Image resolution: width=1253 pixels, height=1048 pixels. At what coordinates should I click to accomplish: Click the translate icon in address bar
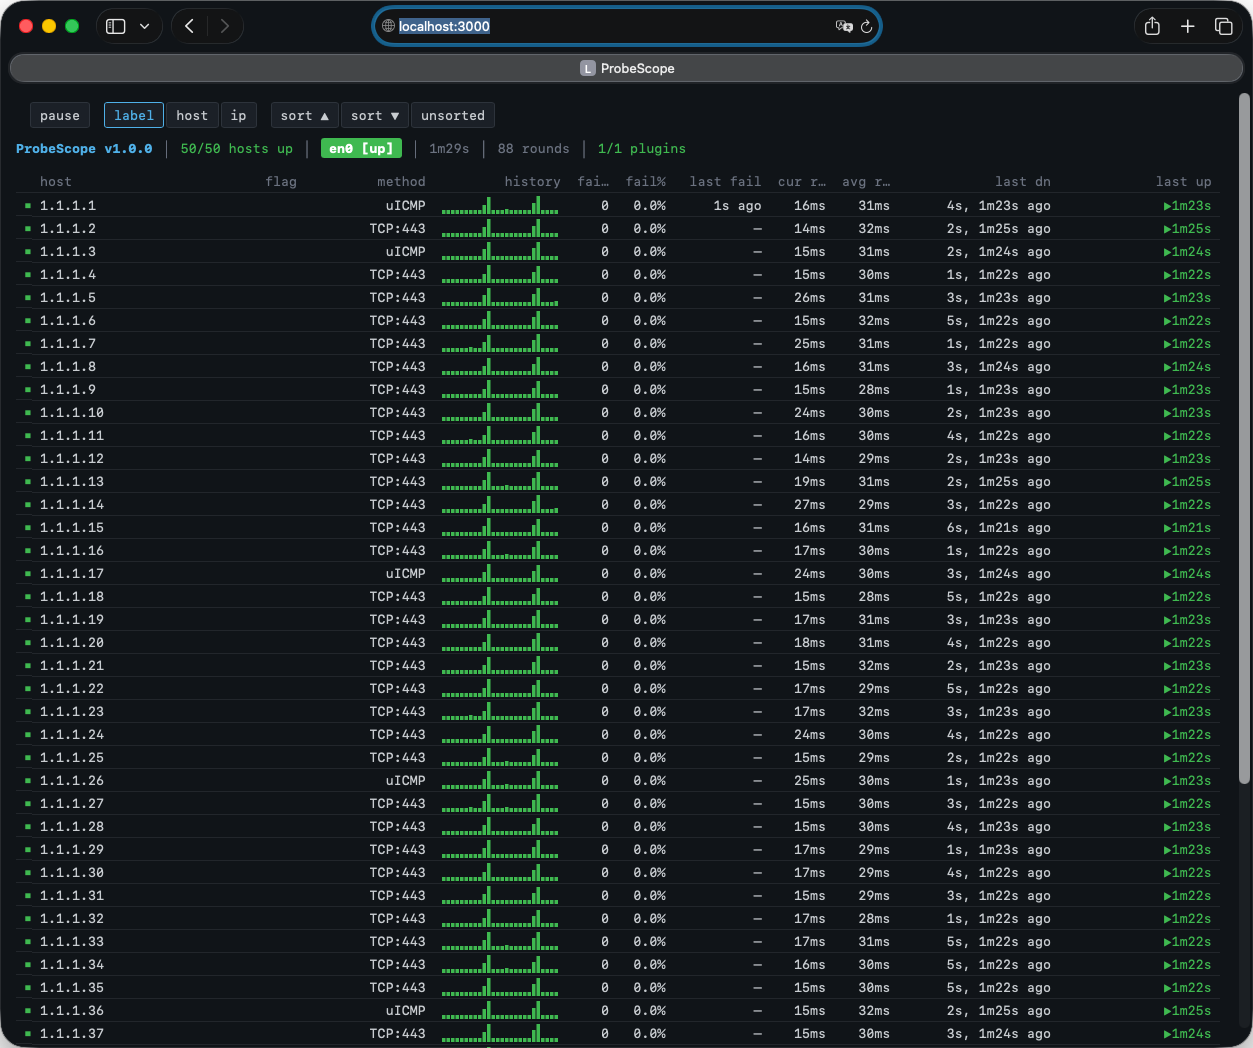pyautogui.click(x=844, y=26)
